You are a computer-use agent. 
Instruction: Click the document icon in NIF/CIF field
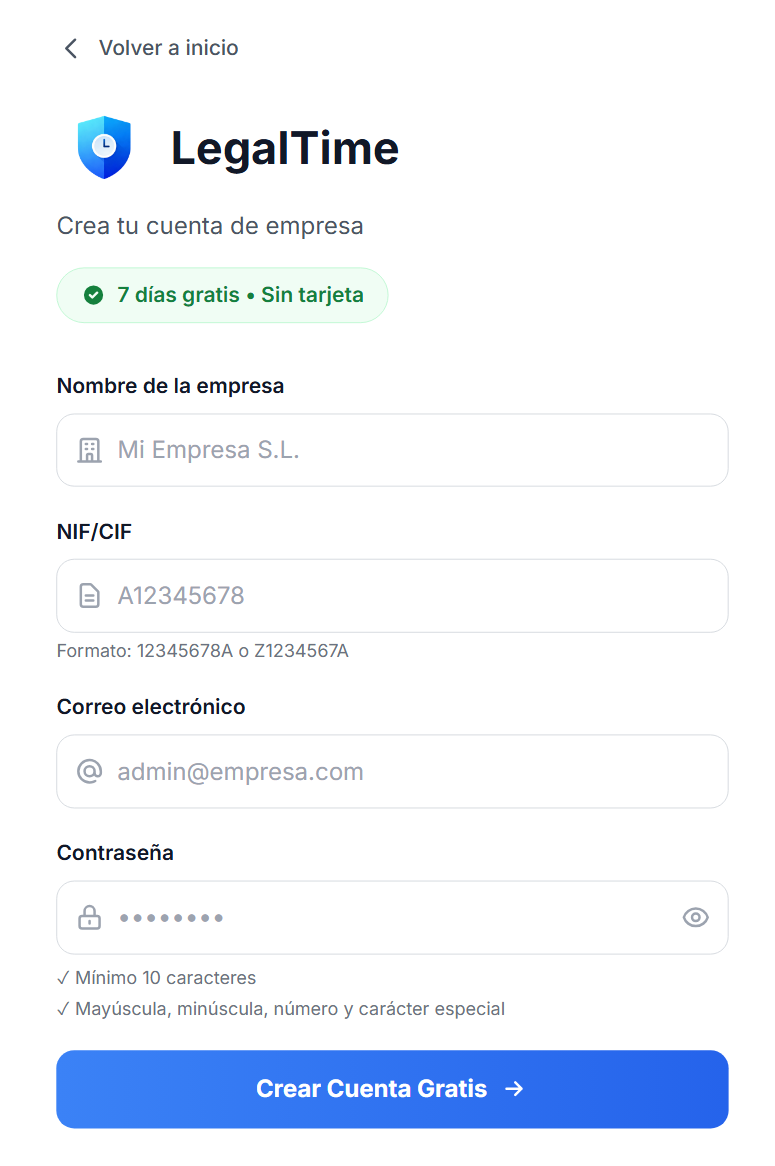[90, 597]
